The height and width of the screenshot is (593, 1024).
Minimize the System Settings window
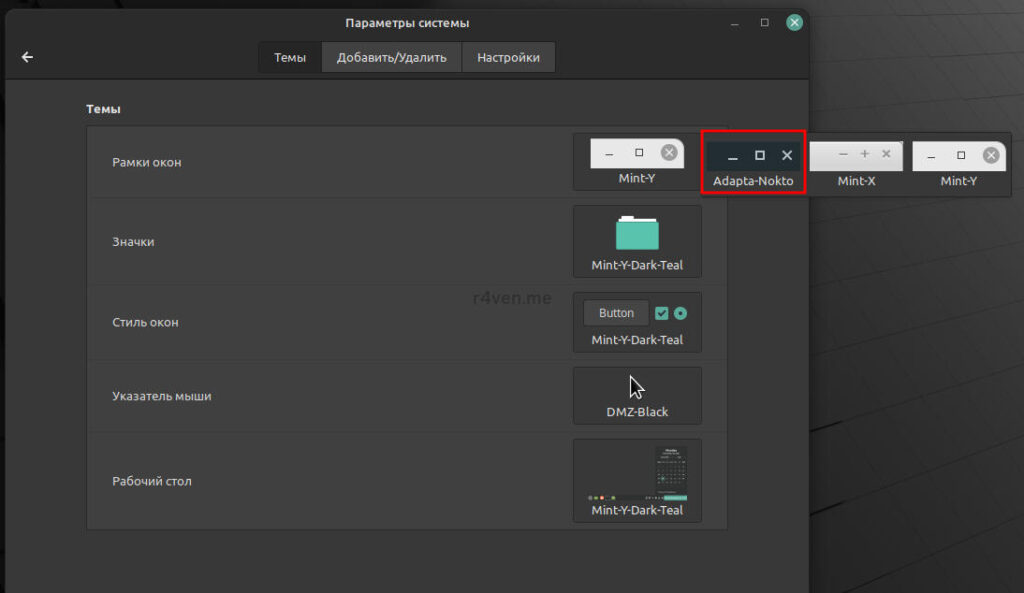(x=735, y=22)
